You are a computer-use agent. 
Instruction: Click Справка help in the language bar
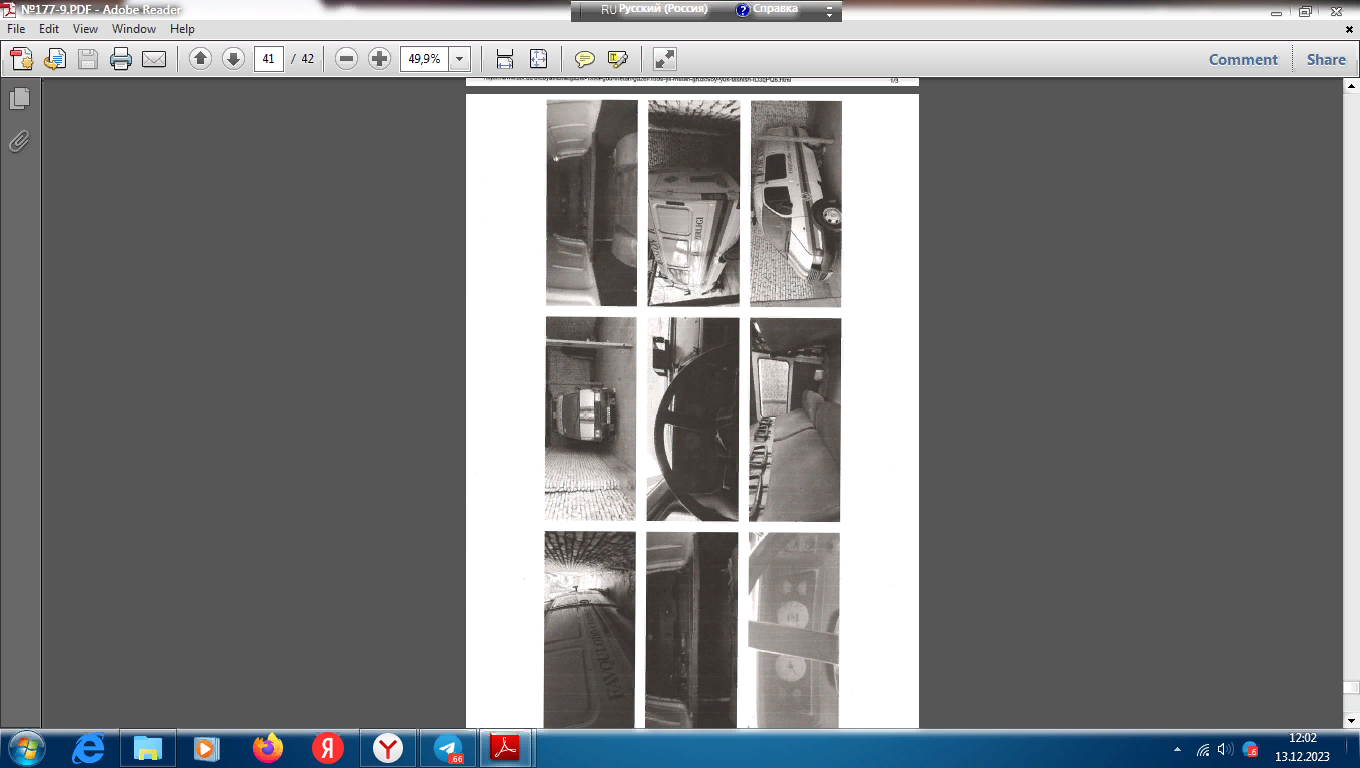pyautogui.click(x=767, y=9)
